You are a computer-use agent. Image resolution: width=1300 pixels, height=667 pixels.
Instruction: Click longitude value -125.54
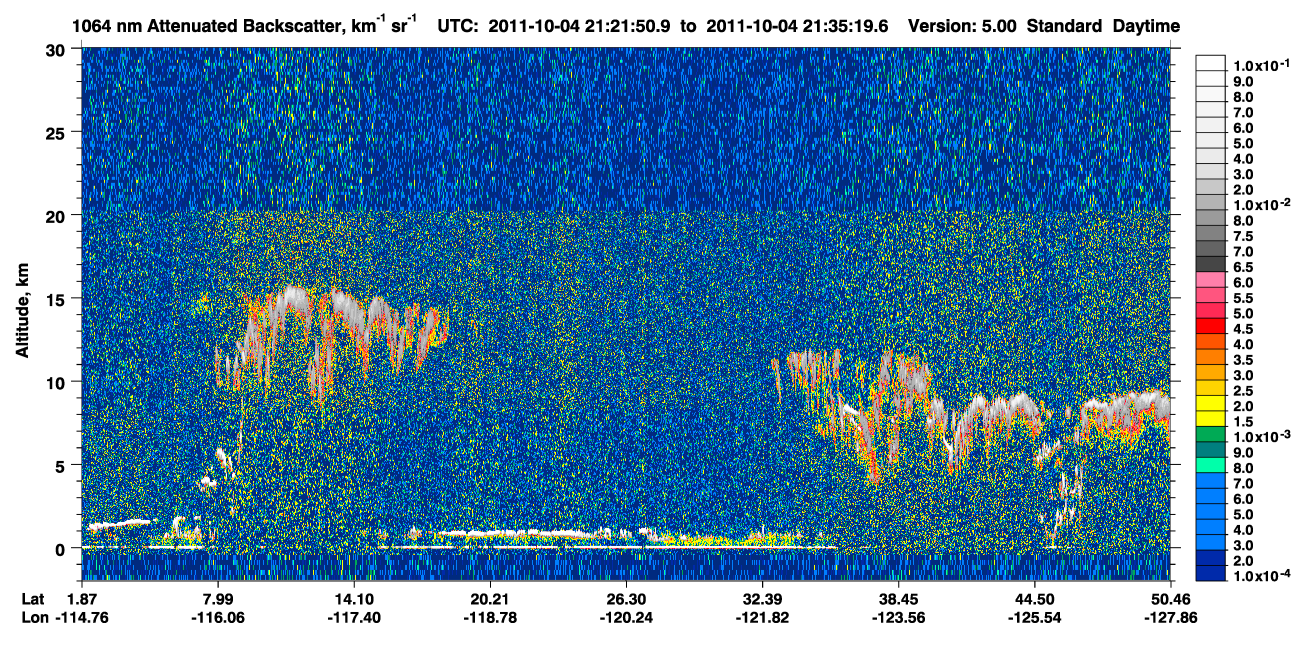point(1034,617)
